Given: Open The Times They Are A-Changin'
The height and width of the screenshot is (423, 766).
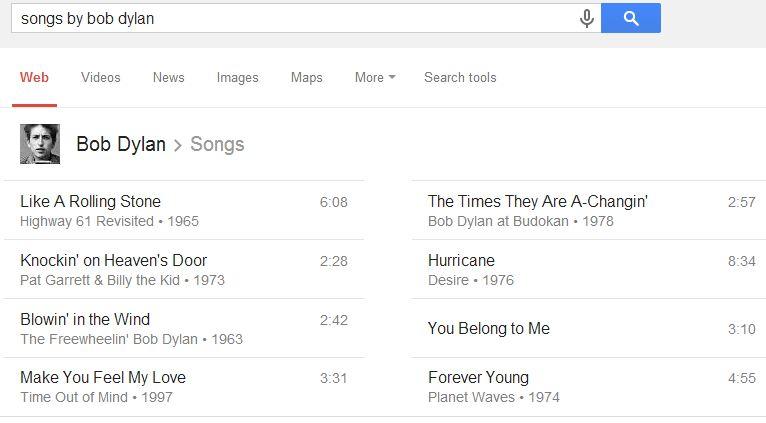Looking at the screenshot, I should coord(538,202).
